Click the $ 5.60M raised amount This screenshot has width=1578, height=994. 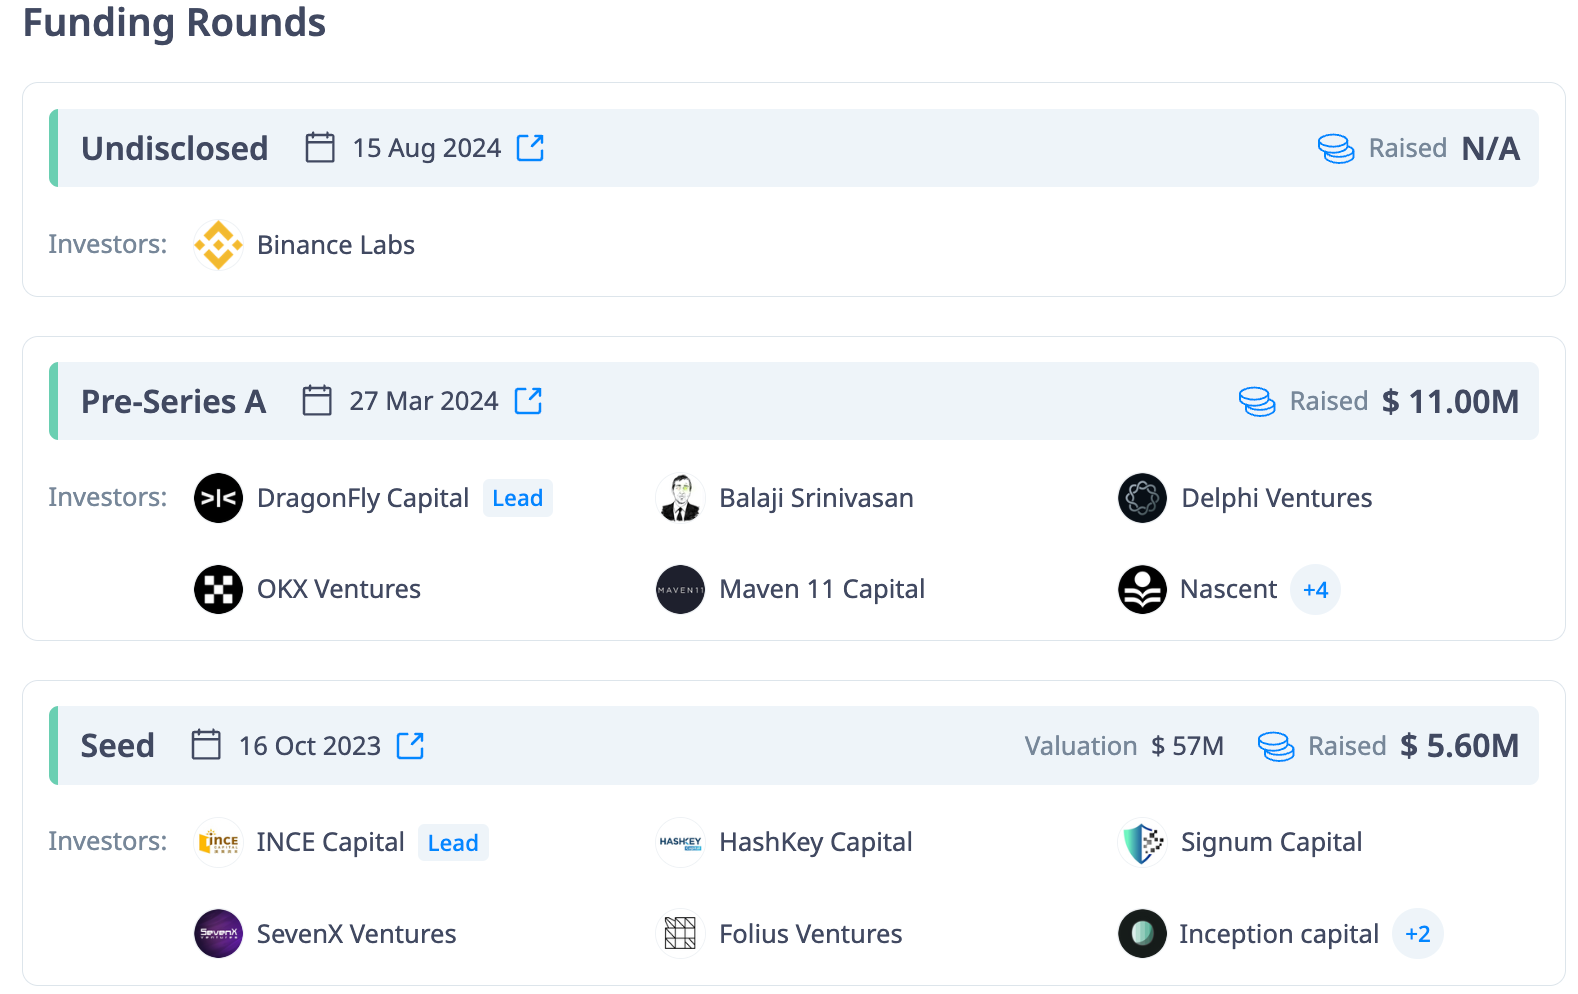tap(1460, 745)
